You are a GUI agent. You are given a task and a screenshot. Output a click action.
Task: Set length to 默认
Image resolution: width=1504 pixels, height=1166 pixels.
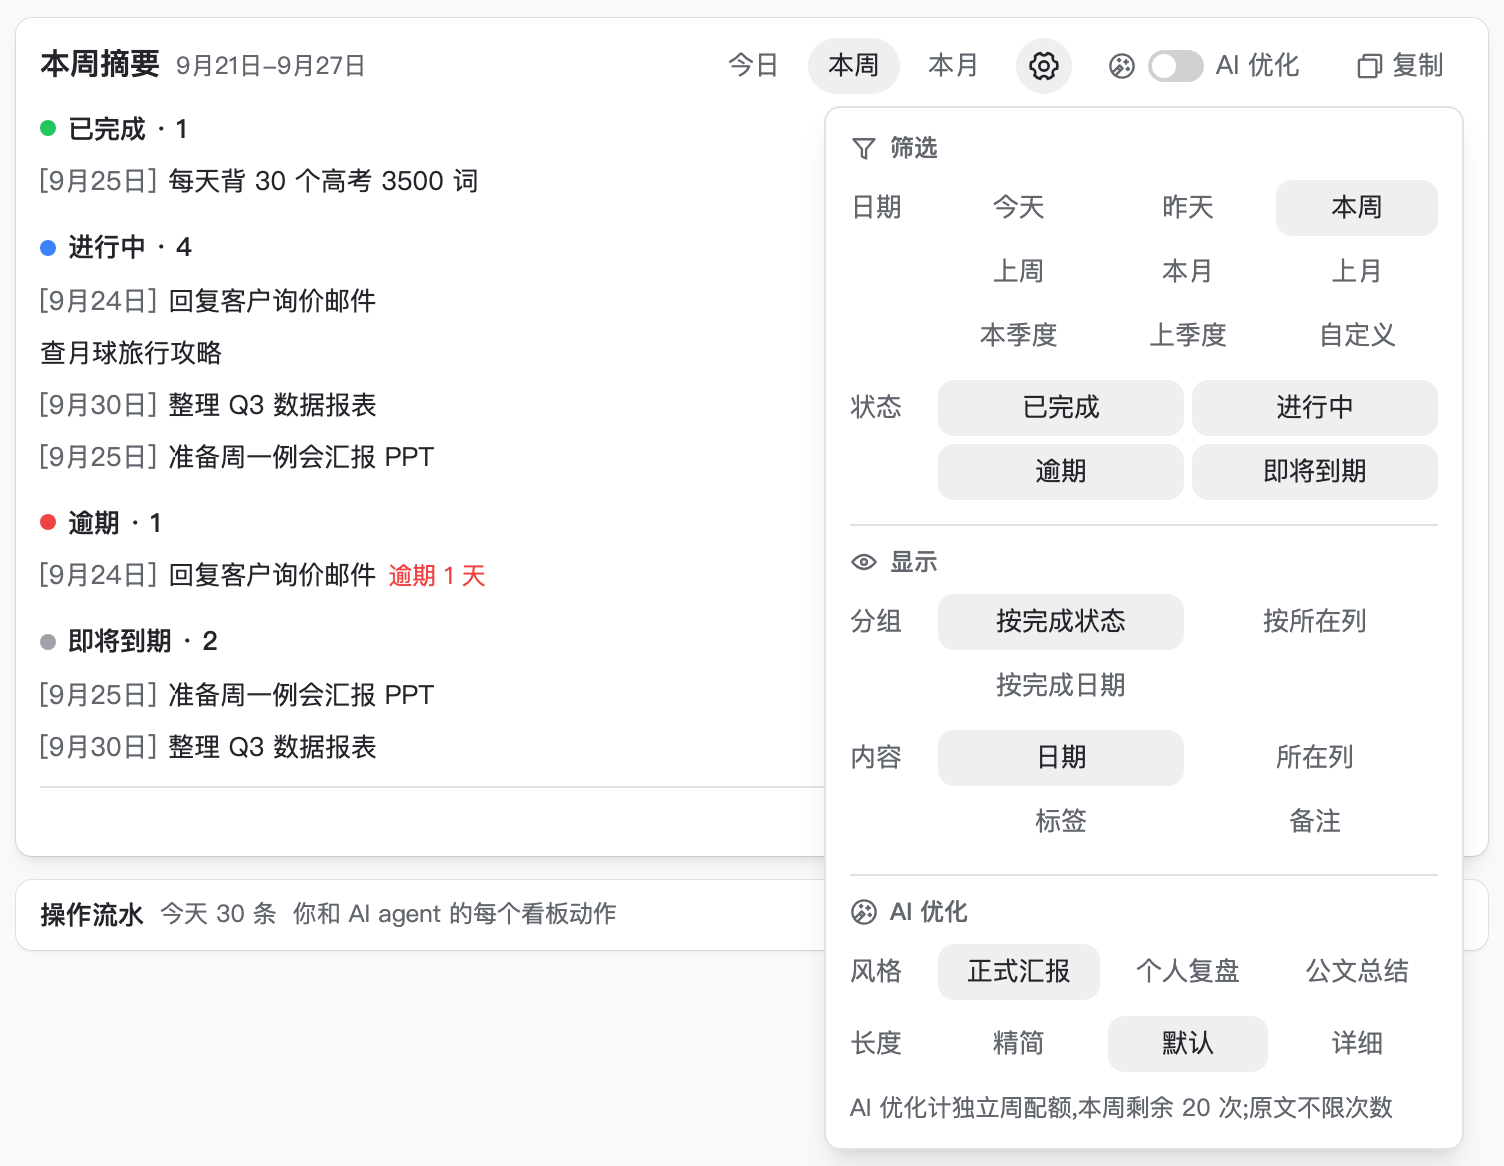point(1188,1044)
